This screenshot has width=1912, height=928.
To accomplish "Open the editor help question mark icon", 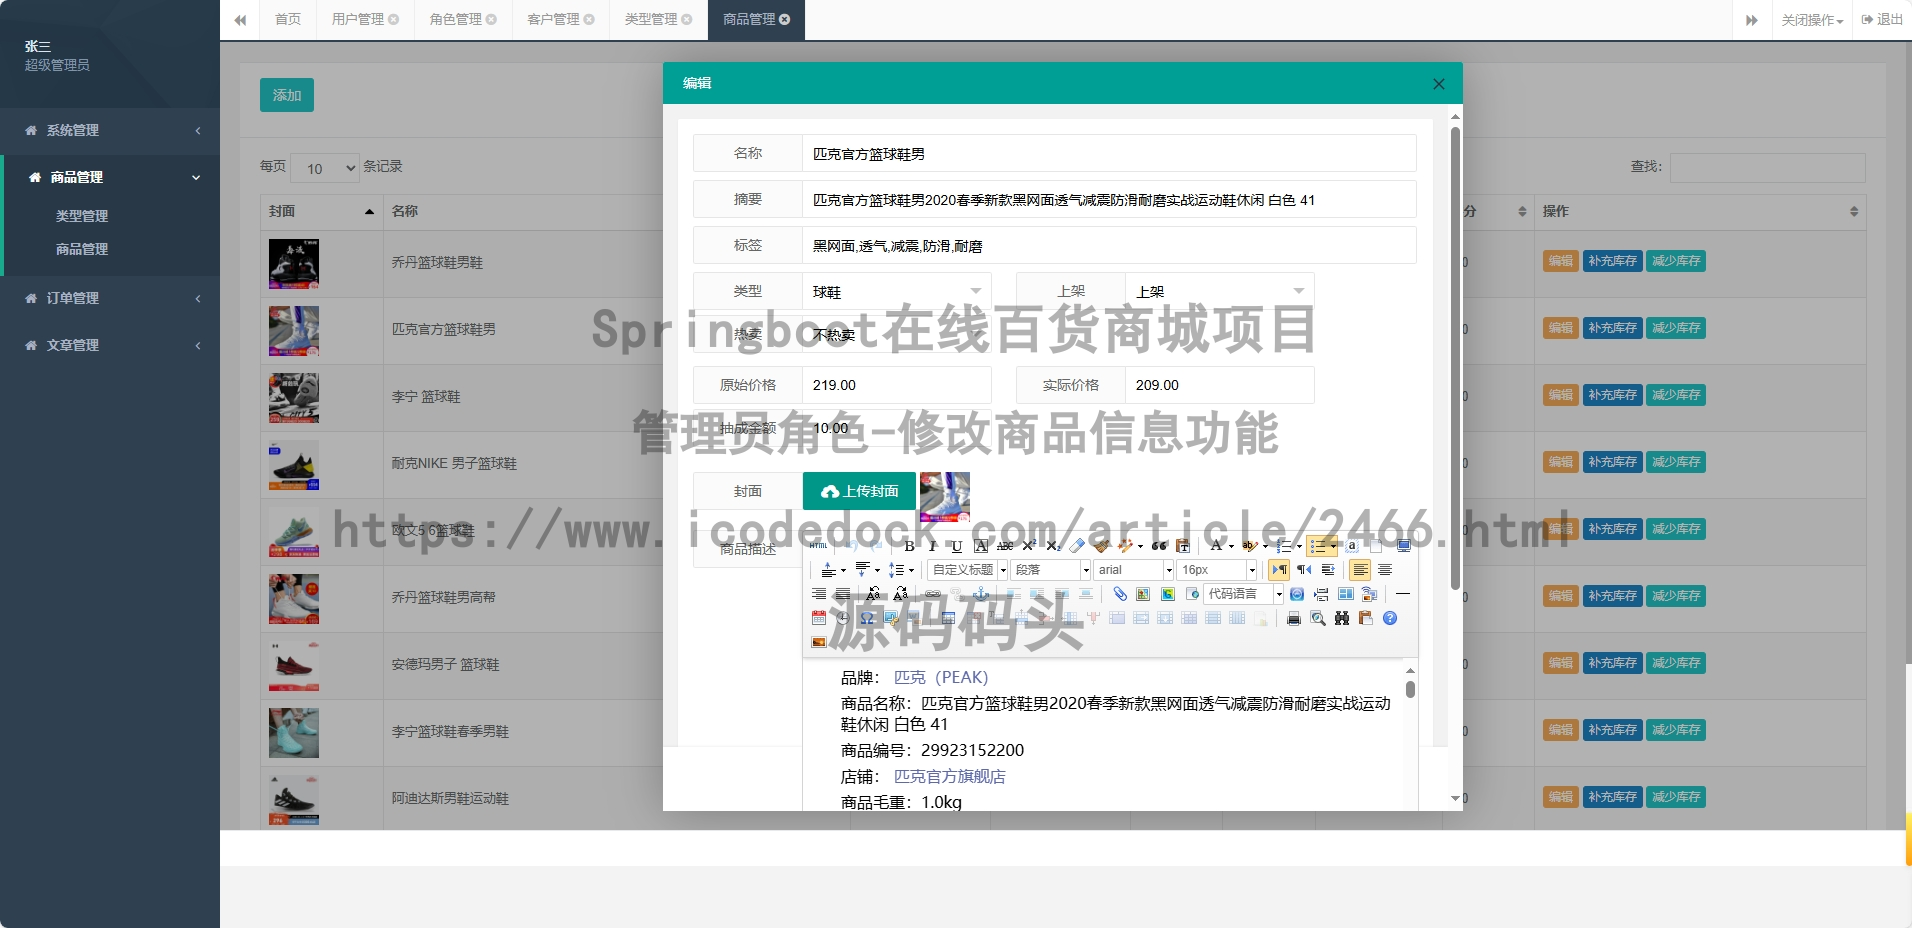I will pyautogui.click(x=1390, y=618).
